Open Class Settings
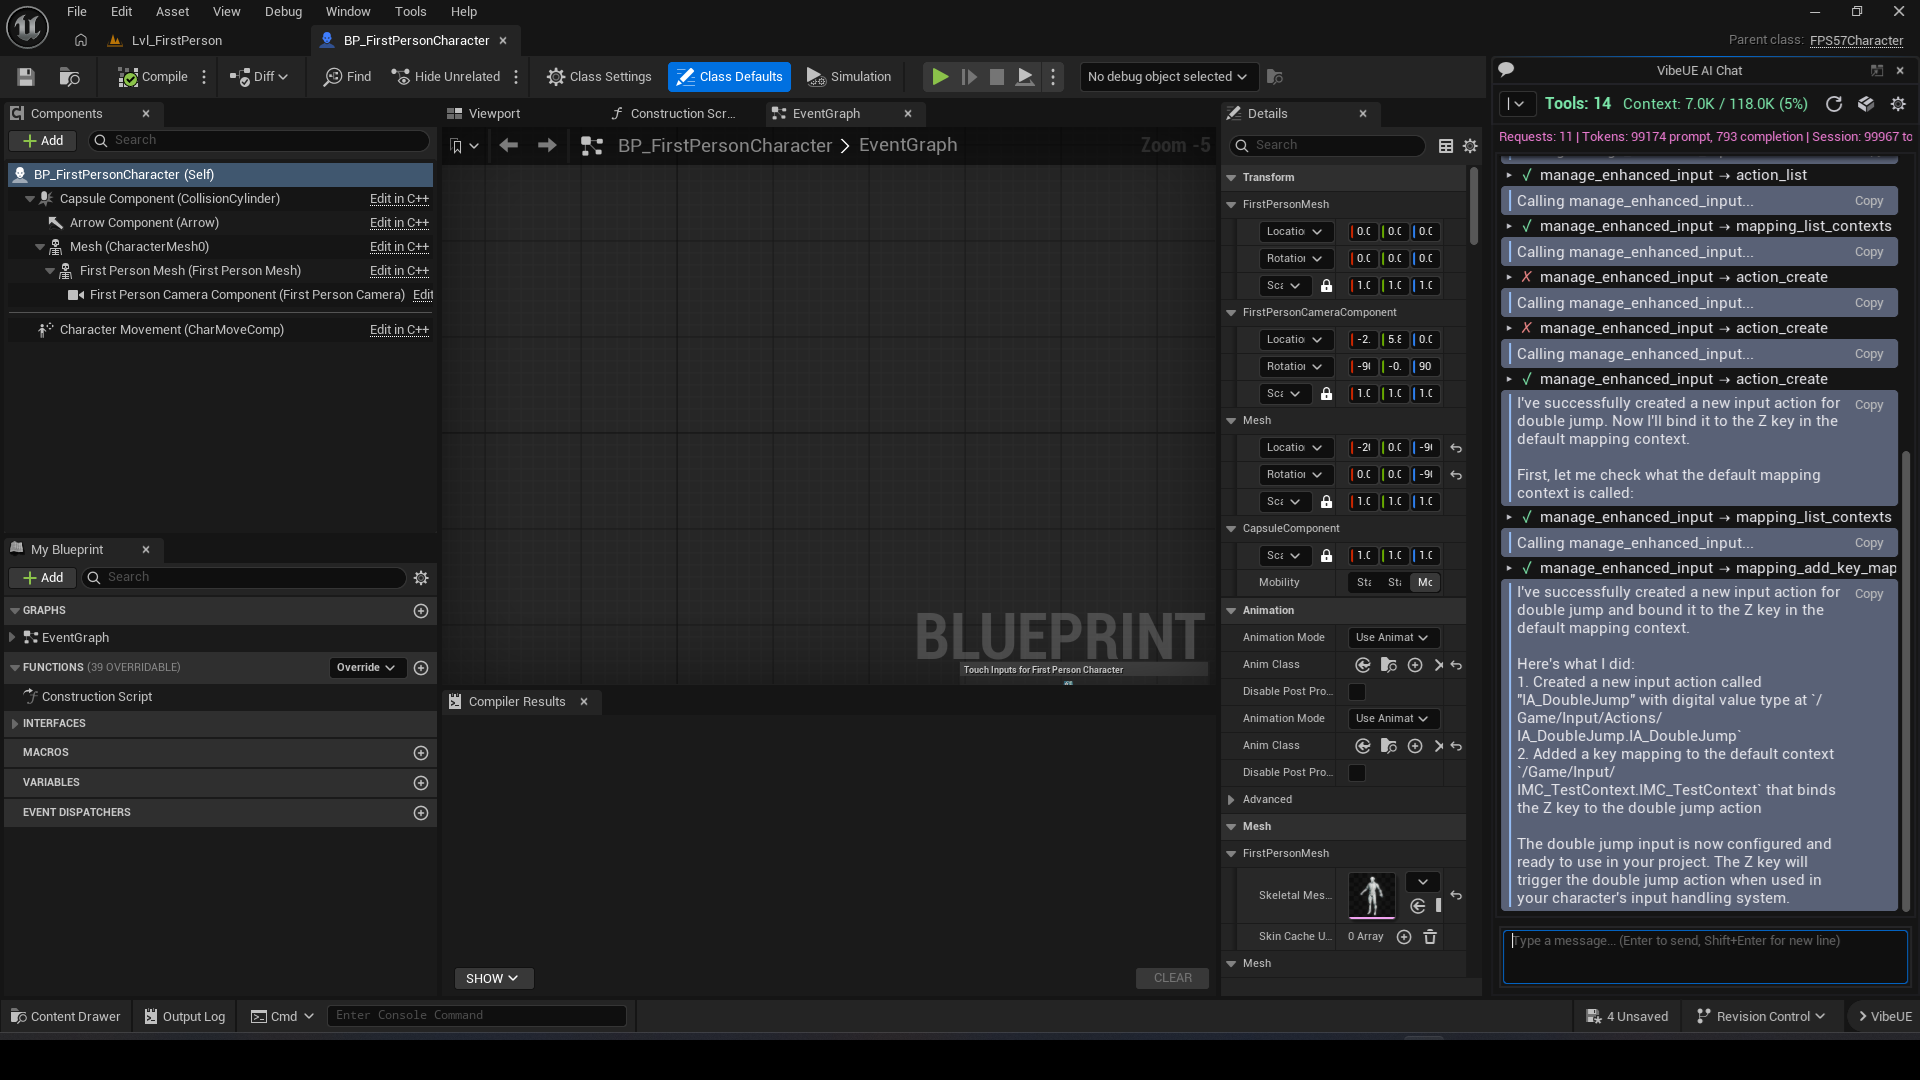The width and height of the screenshot is (1920, 1080). click(x=598, y=77)
